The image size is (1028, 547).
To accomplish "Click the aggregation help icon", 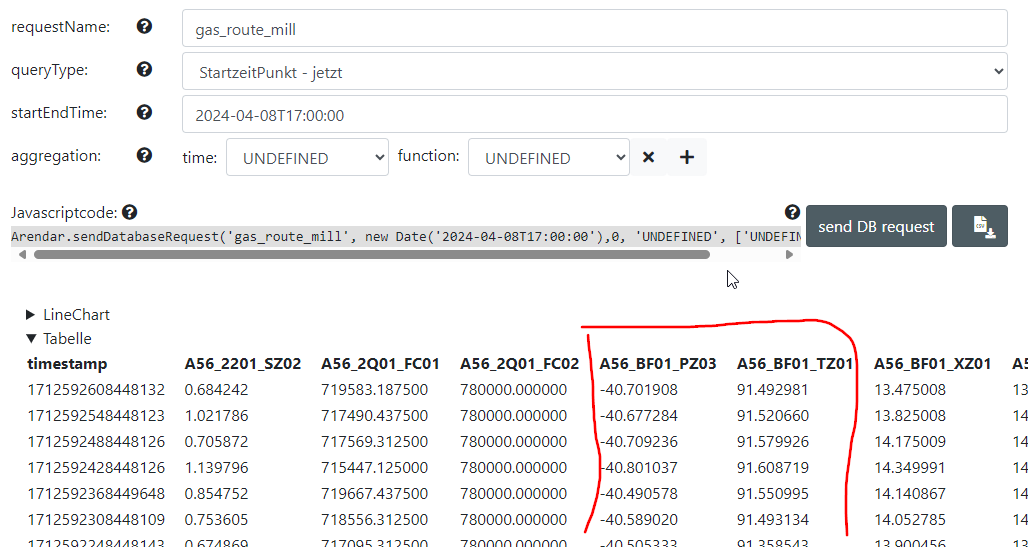I will 144,155.
